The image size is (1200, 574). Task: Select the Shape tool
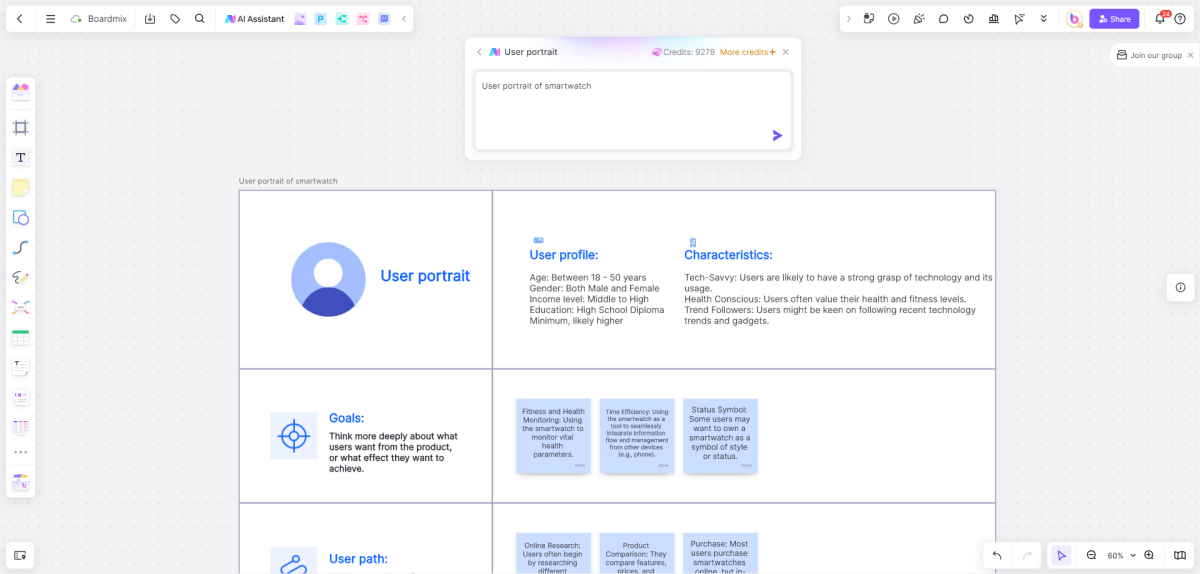(x=20, y=217)
